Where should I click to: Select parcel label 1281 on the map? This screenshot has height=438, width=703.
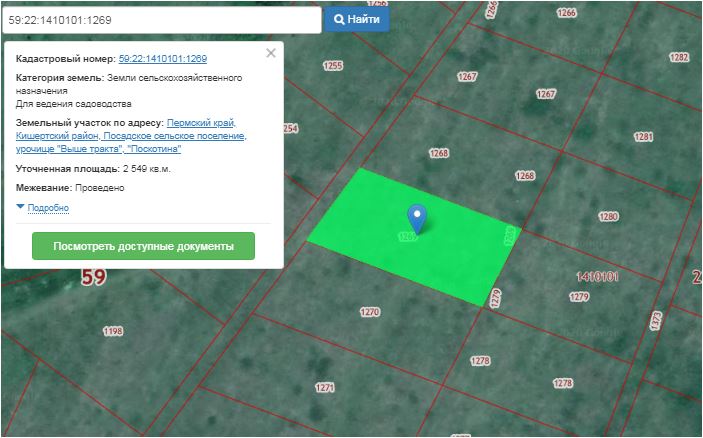pos(644,137)
